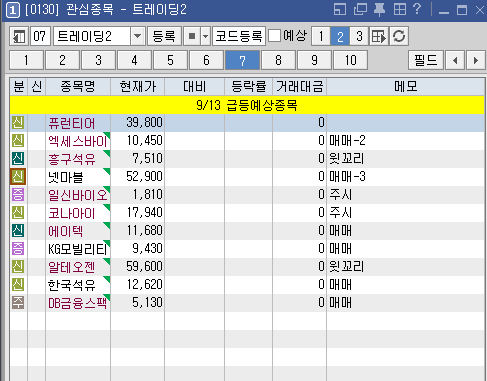Select view mode 1 toggle
This screenshot has height=381, width=487.
point(321,36)
